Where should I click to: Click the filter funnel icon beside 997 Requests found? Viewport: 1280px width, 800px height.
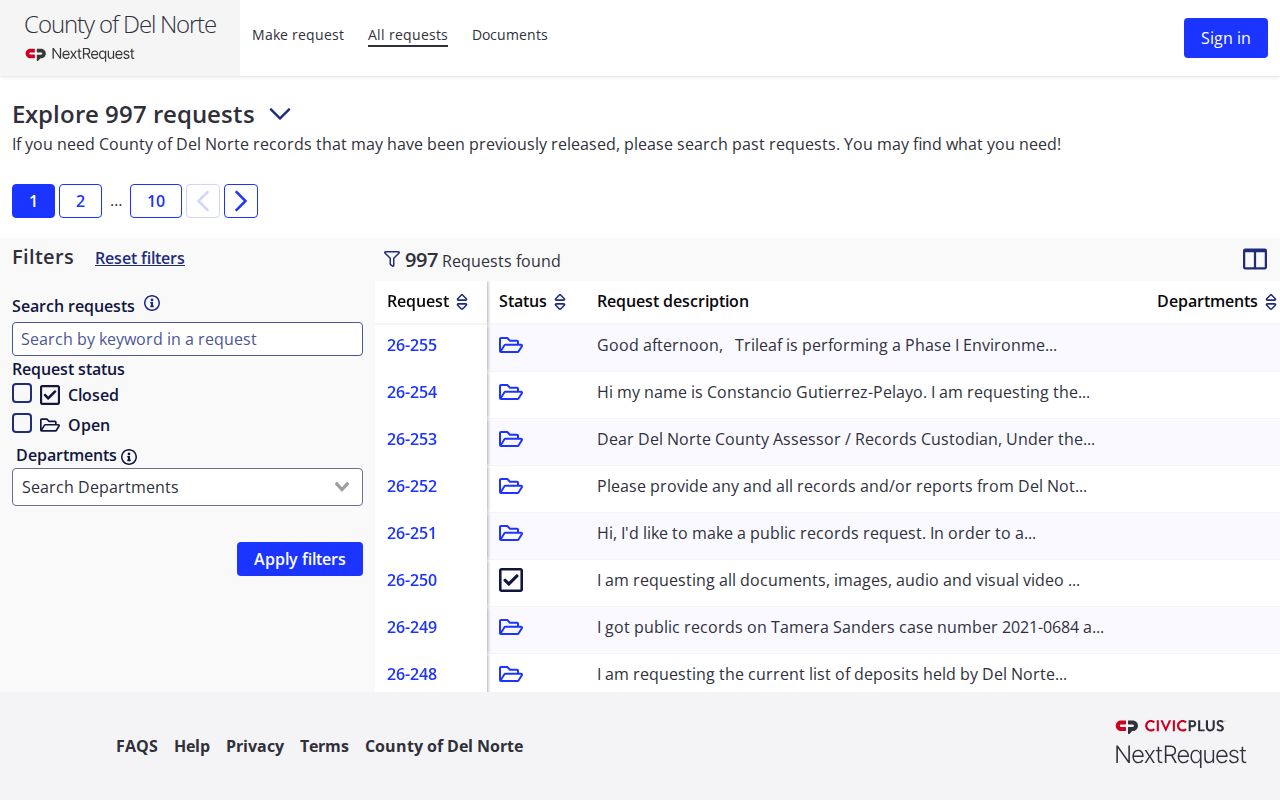(392, 259)
